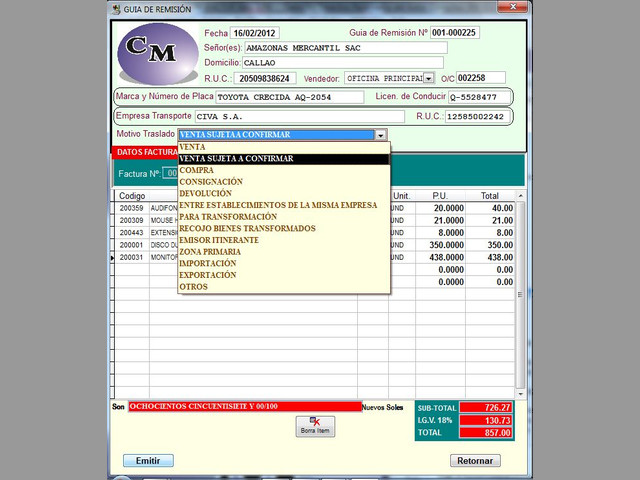640x480 pixels.
Task: Click the R.U.C. field 20509838624
Action: point(265,78)
